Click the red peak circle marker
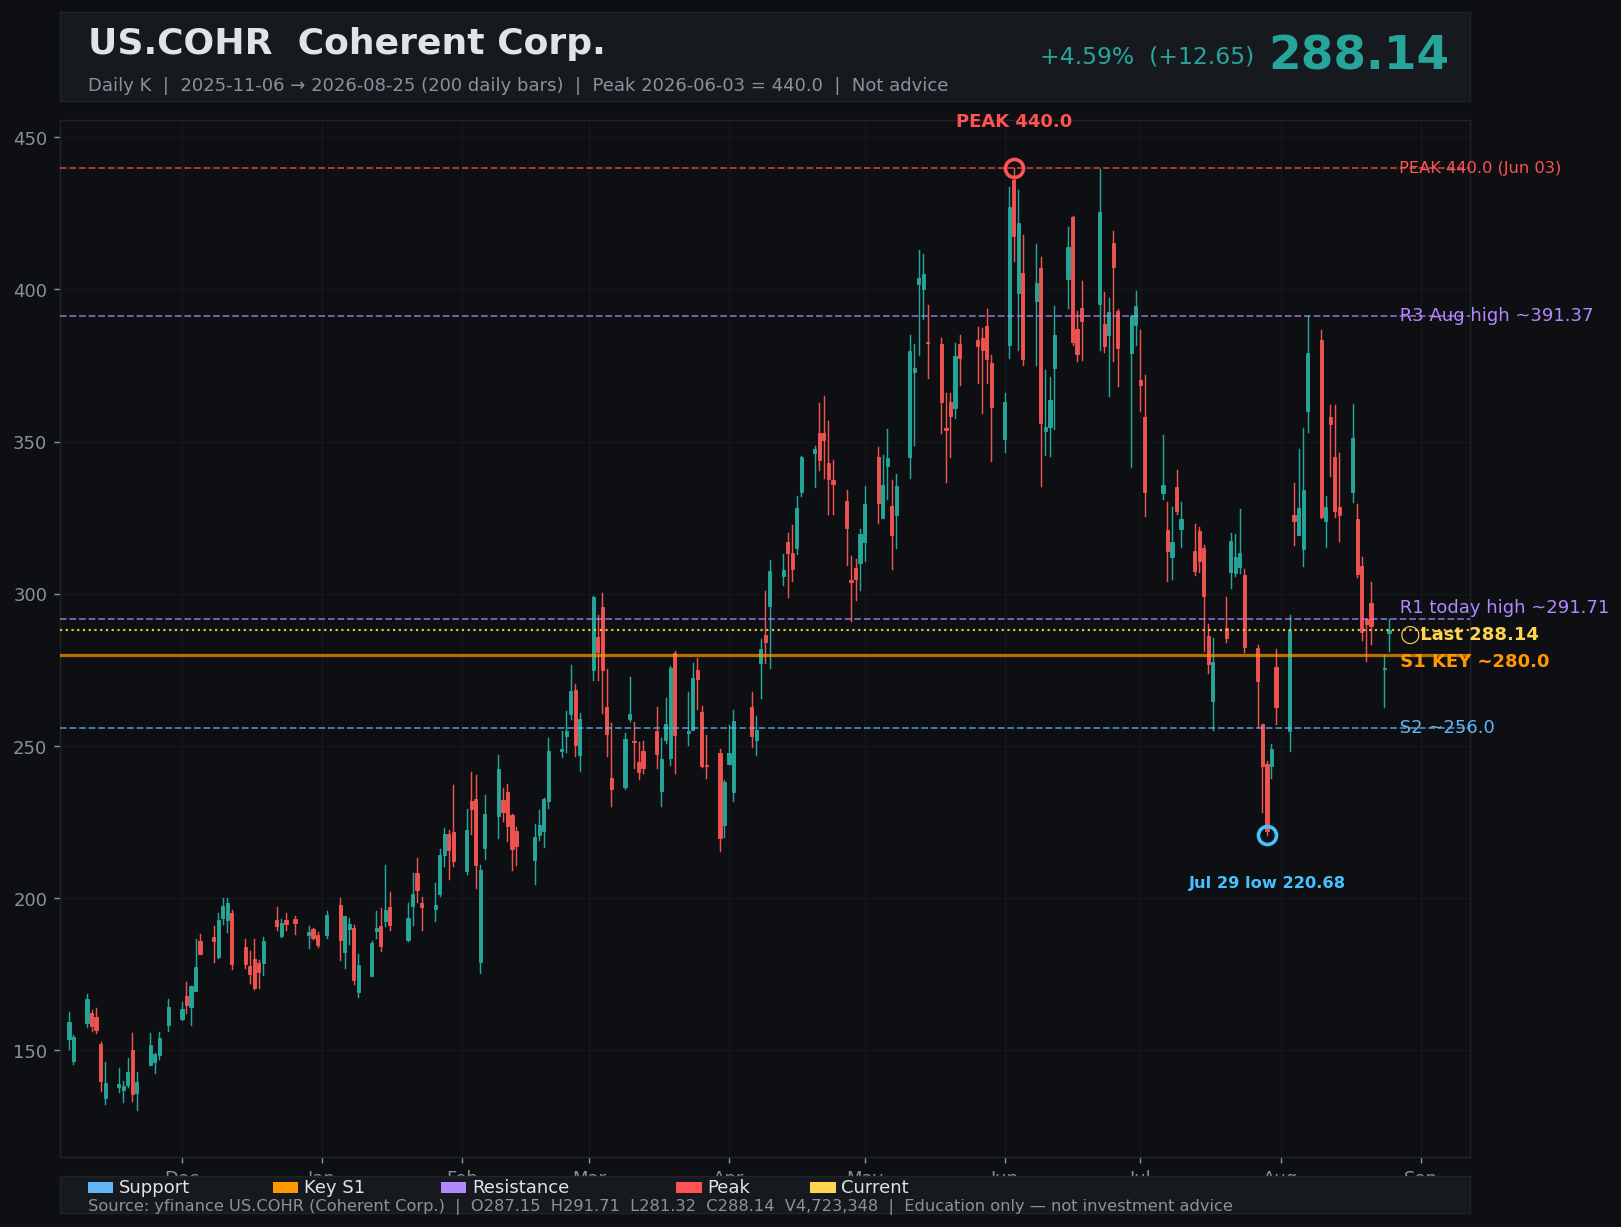Image resolution: width=1621 pixels, height=1227 pixels. click(1014, 168)
